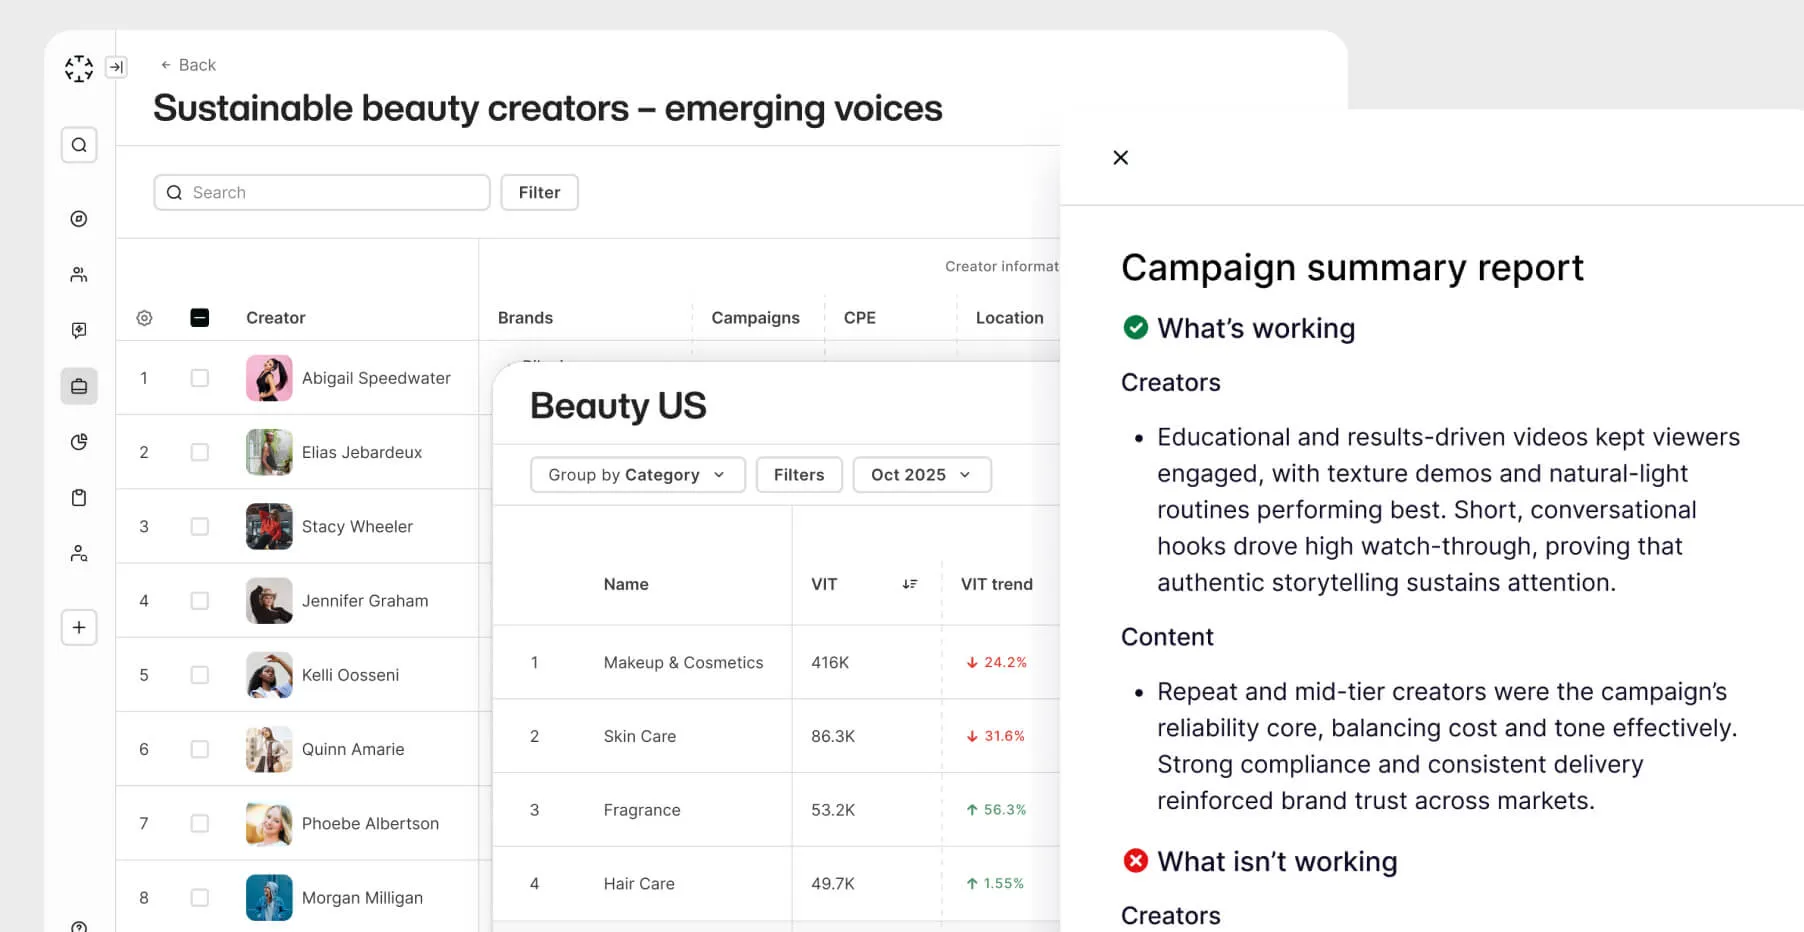Select the Makeup & Cosmetics row

pos(777,662)
